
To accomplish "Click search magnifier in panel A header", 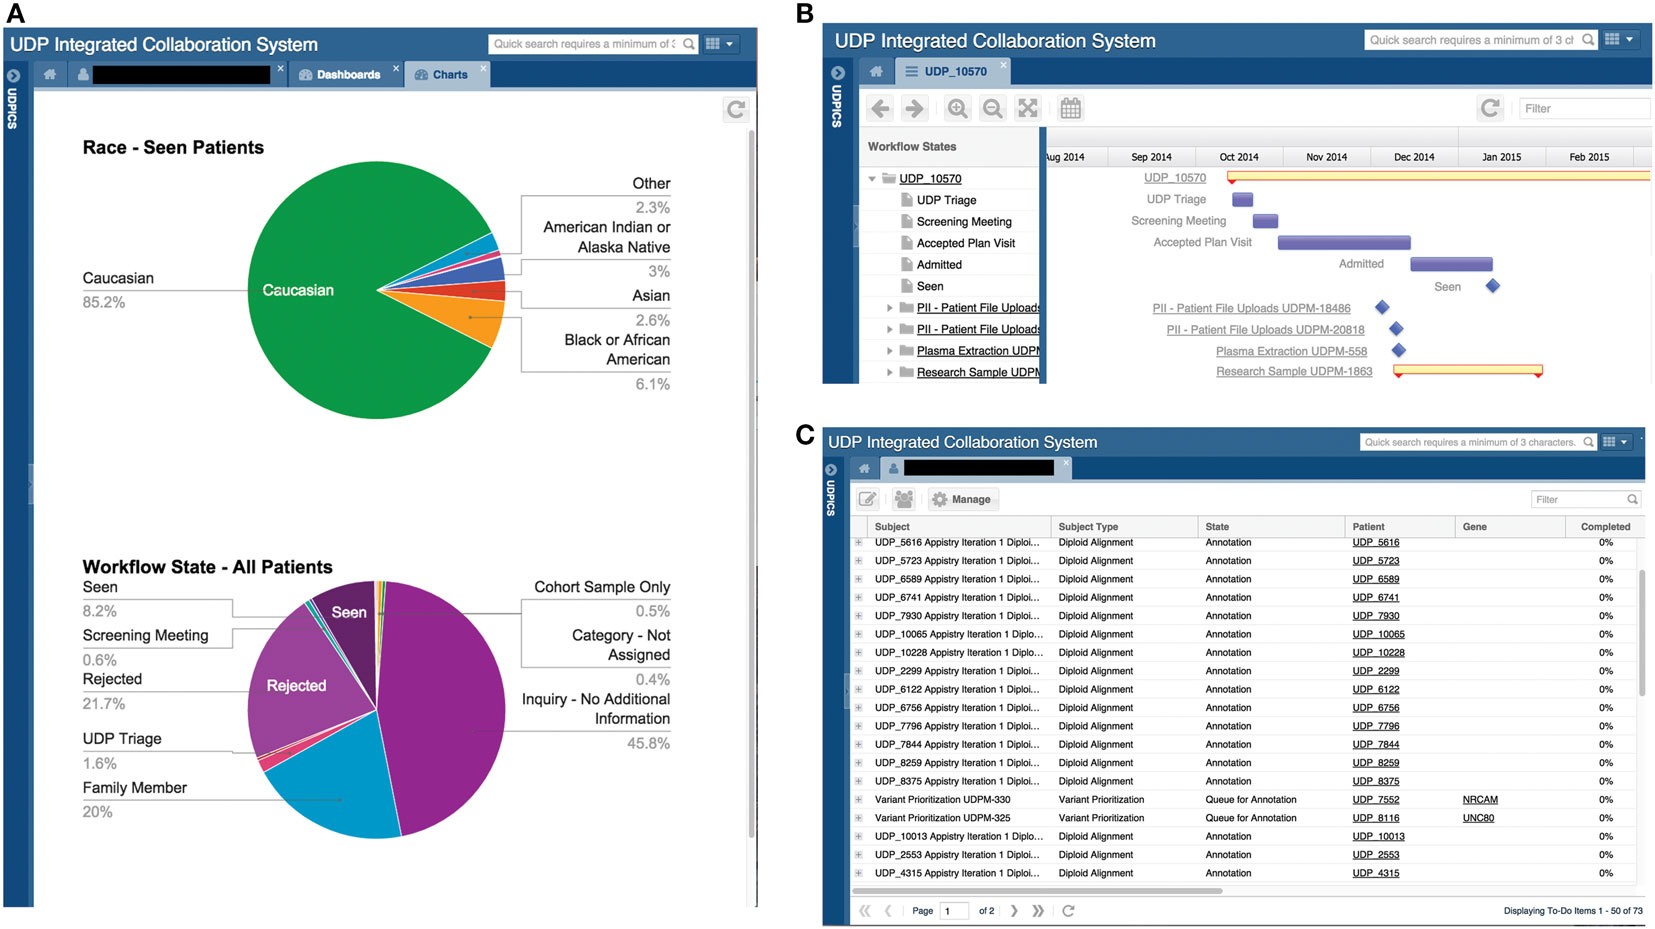I will [689, 44].
